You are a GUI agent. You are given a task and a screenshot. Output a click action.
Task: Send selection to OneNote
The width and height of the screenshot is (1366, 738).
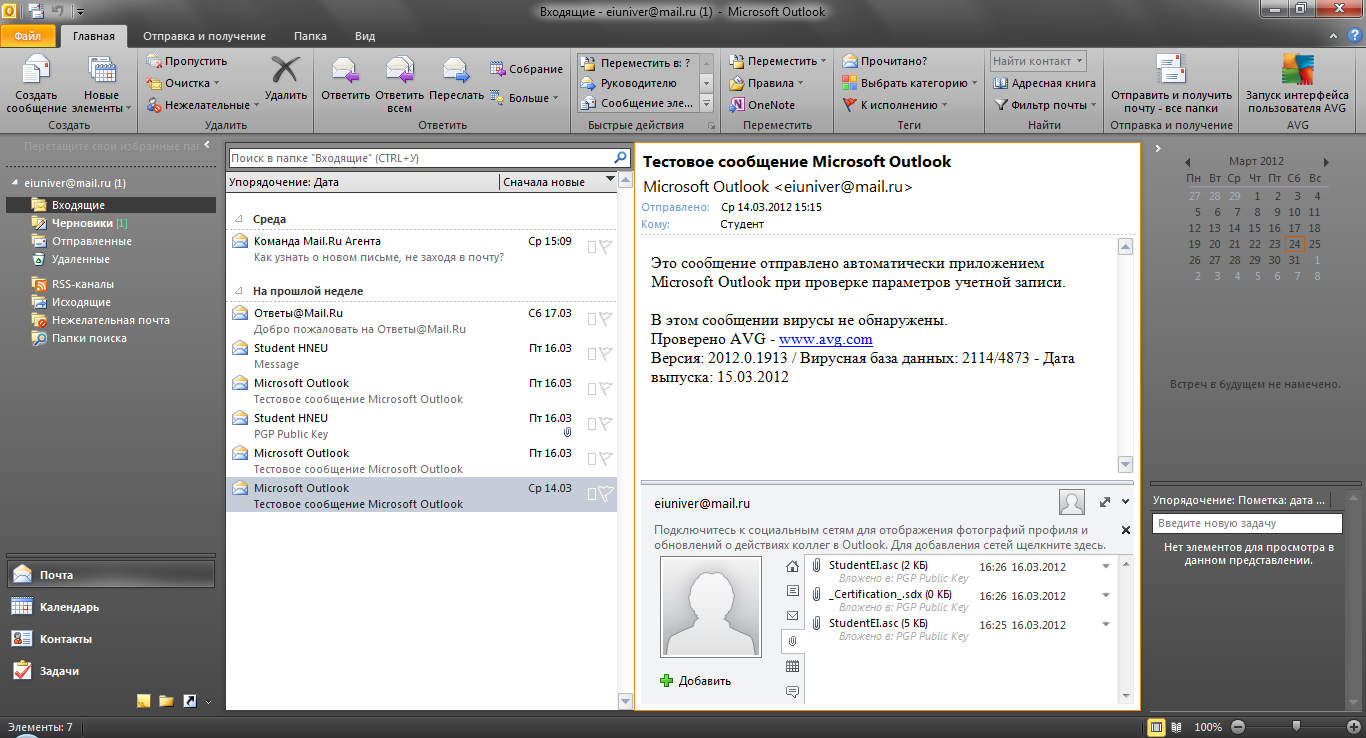coord(762,105)
